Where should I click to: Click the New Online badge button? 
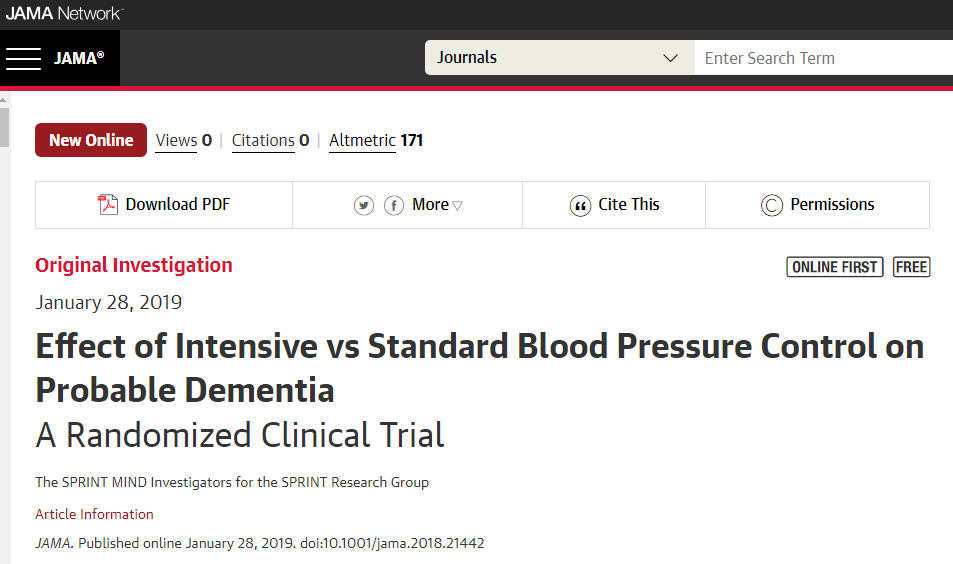coord(91,140)
